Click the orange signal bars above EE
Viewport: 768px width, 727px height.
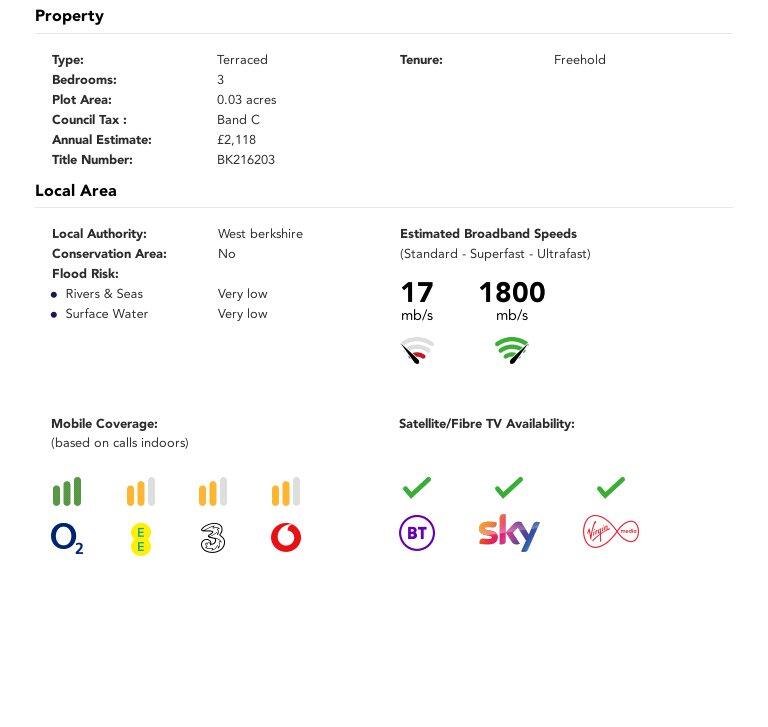click(x=140, y=492)
